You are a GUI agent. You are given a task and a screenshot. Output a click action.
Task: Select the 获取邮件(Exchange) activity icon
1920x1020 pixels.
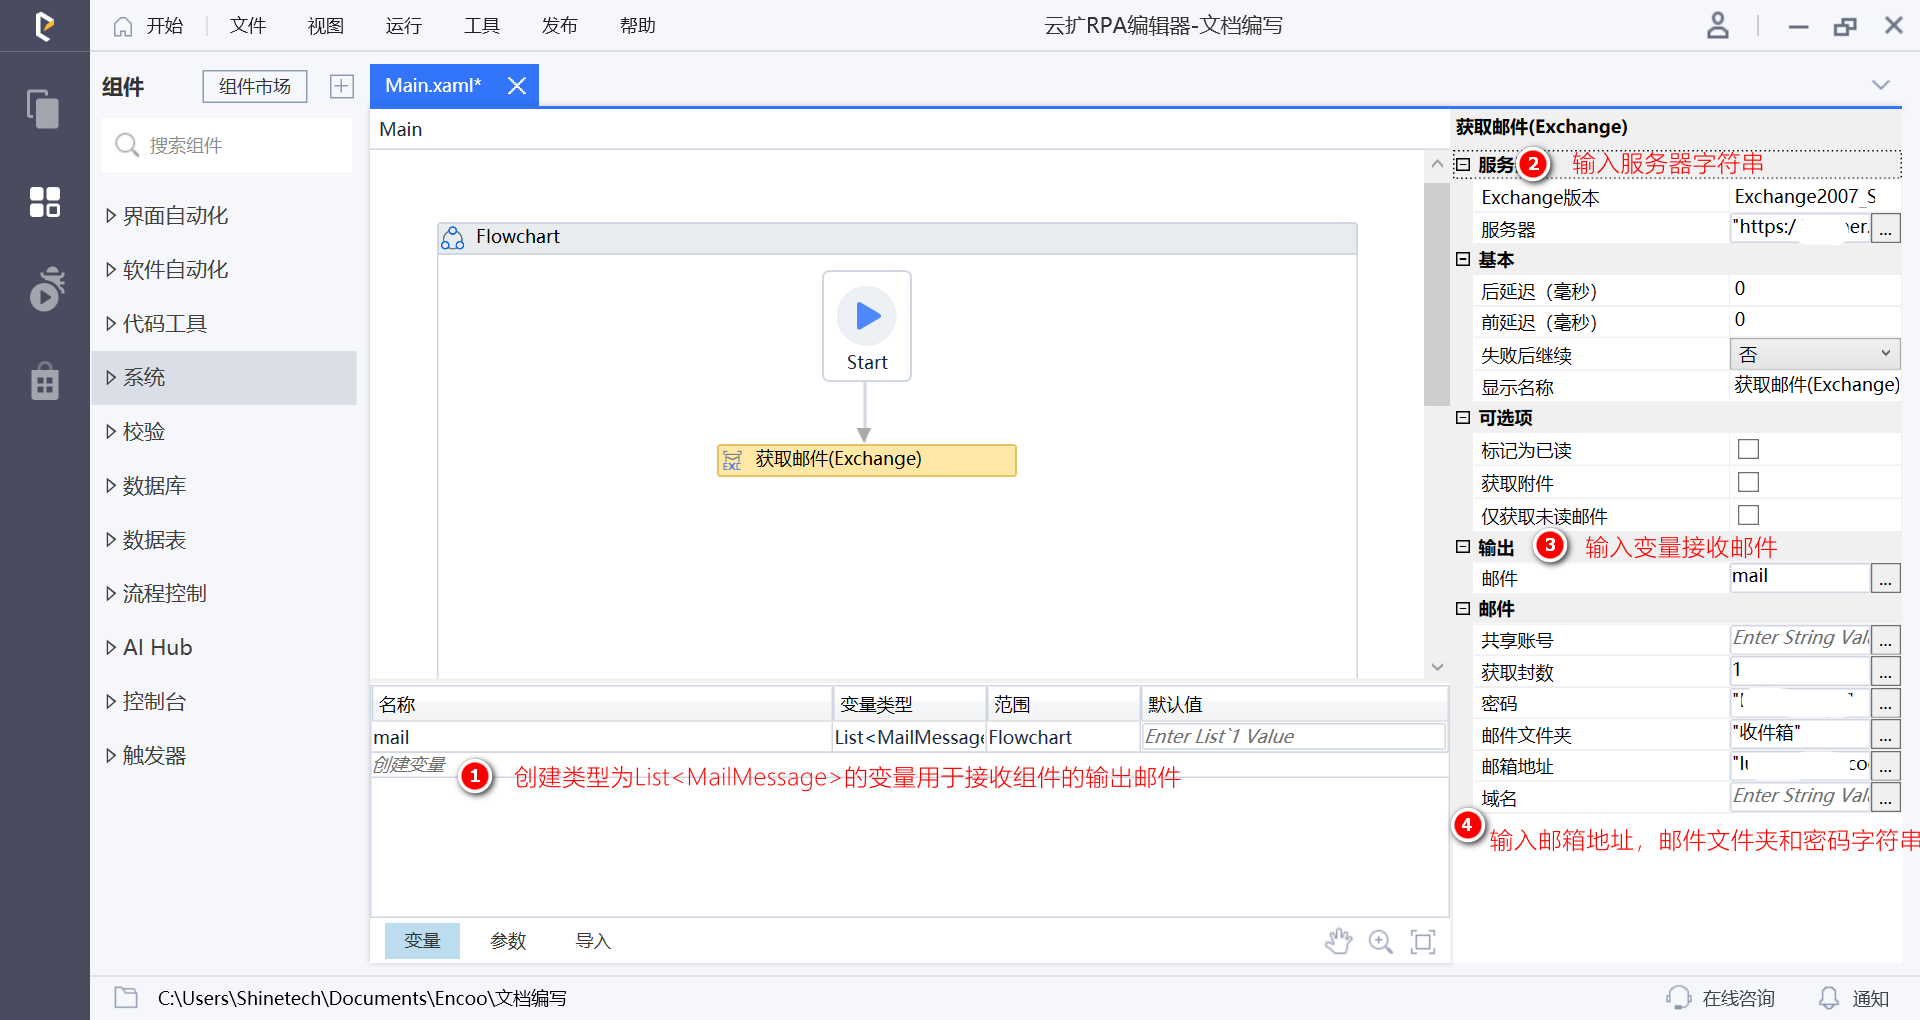(x=732, y=460)
